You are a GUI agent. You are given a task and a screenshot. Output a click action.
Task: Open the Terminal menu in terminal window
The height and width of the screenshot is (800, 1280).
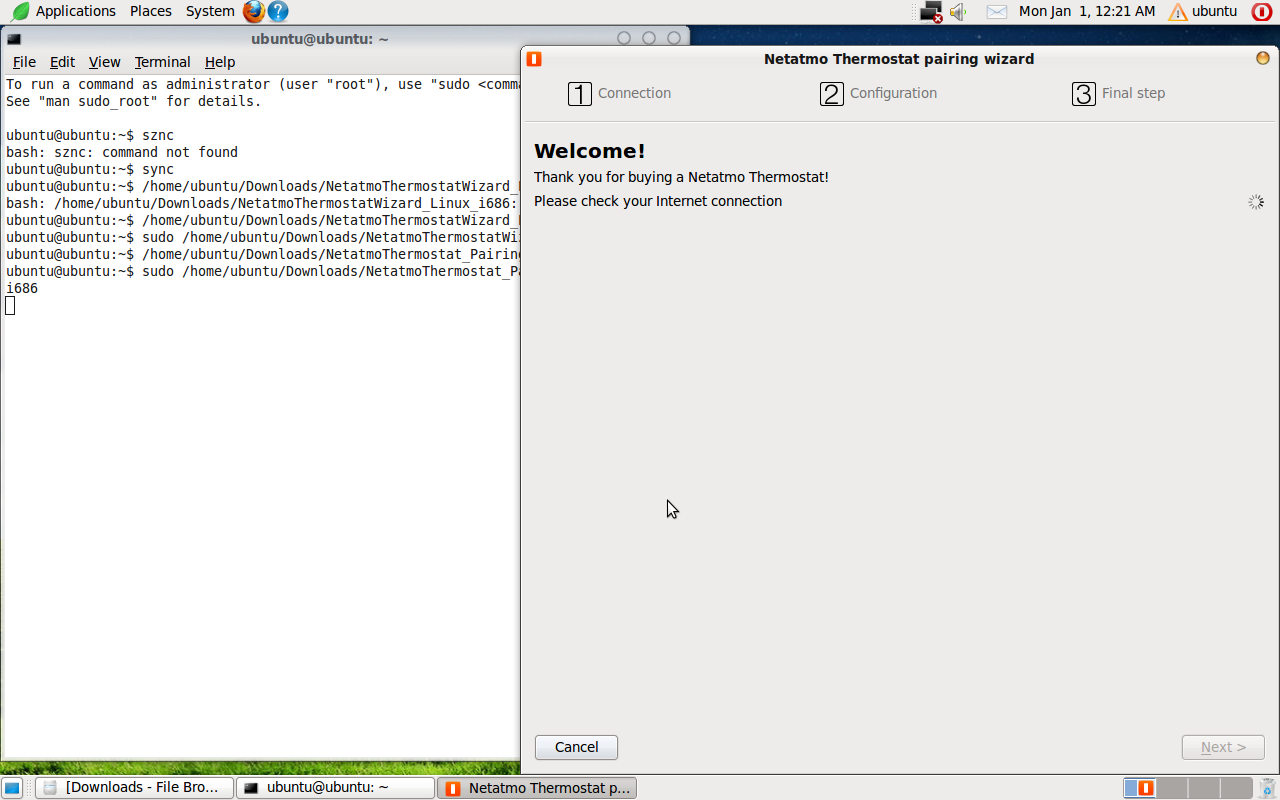[x=162, y=62]
